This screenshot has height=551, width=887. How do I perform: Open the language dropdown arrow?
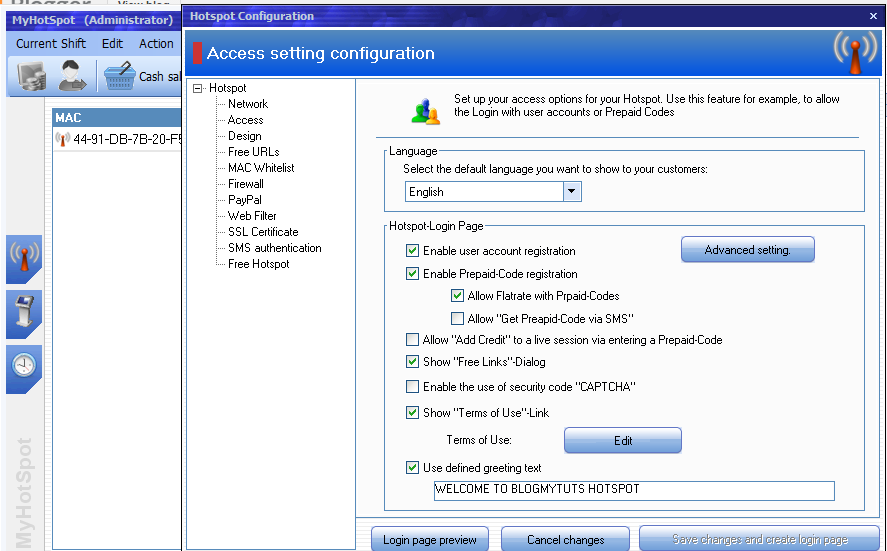click(x=572, y=191)
